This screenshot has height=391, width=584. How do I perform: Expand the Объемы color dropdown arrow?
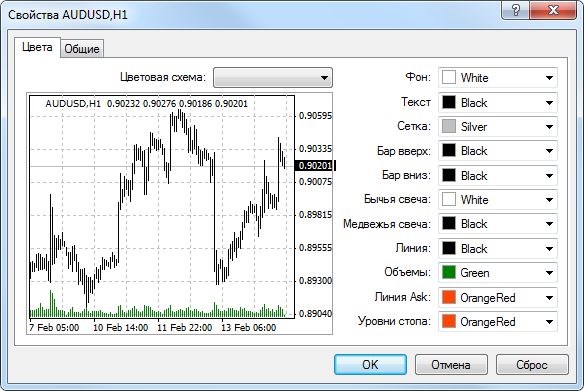(549, 273)
